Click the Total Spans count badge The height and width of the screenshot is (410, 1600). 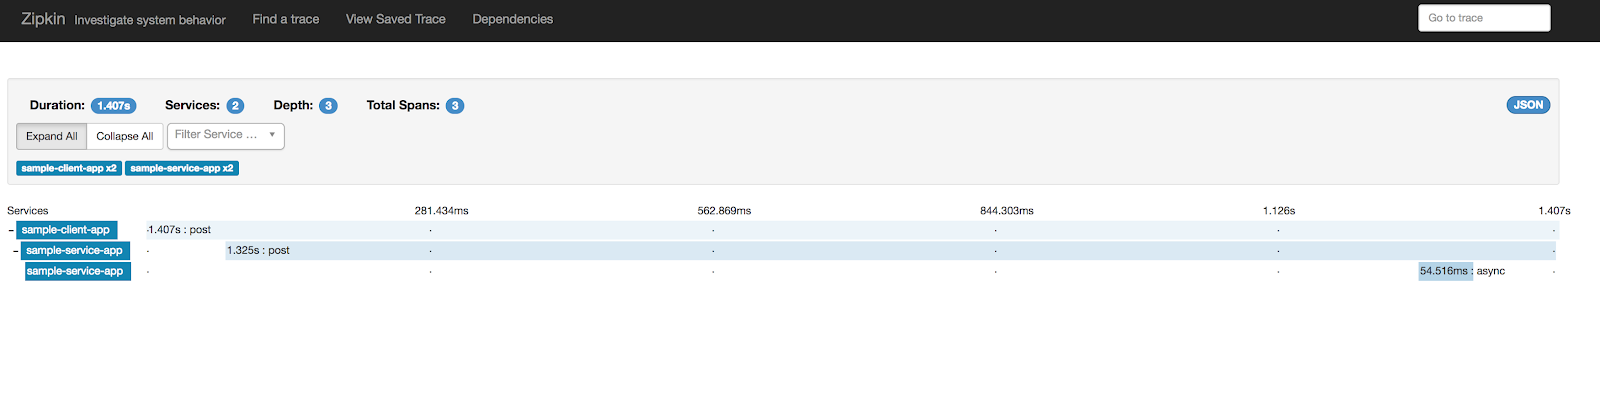pos(455,106)
